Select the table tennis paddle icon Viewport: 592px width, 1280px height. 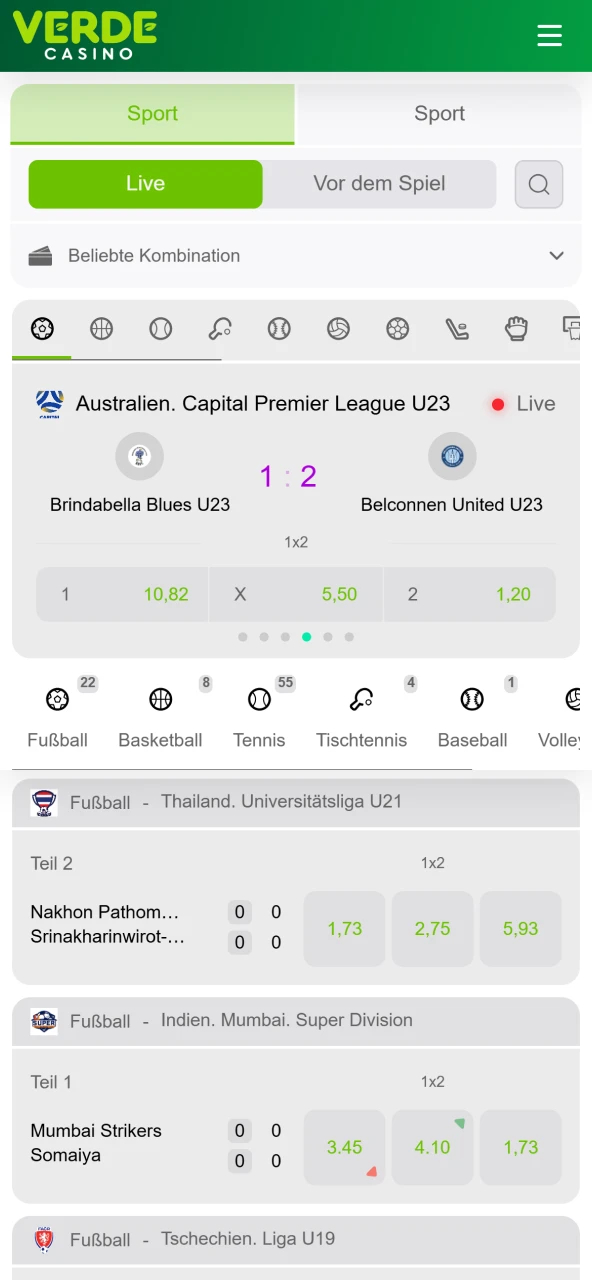coord(220,329)
